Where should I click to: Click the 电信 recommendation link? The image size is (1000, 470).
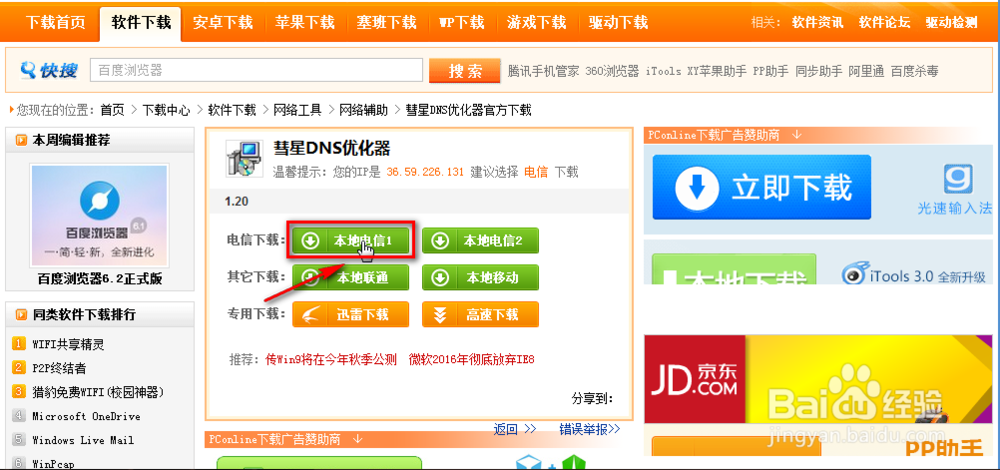pos(536,172)
